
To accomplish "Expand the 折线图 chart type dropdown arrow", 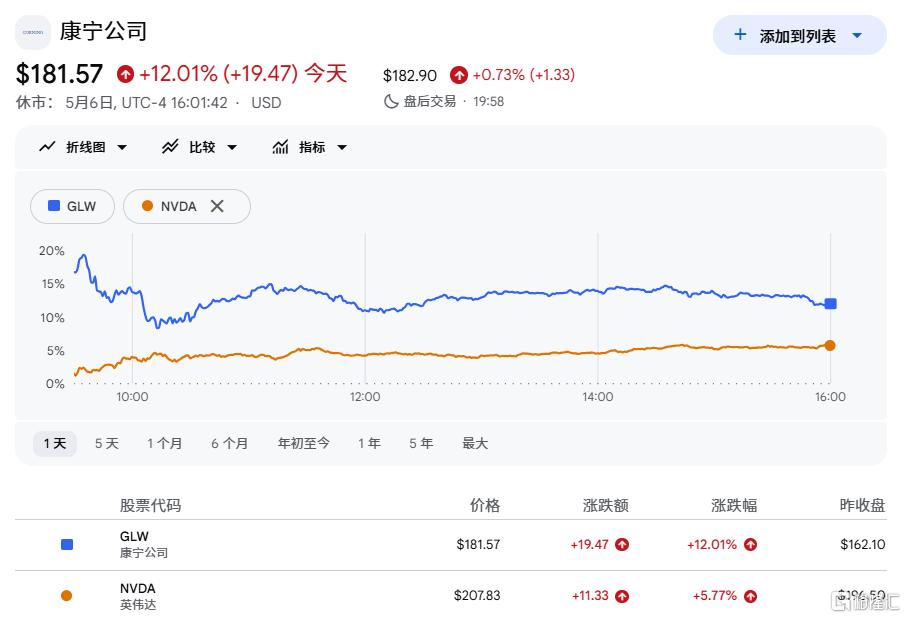I will [122, 147].
